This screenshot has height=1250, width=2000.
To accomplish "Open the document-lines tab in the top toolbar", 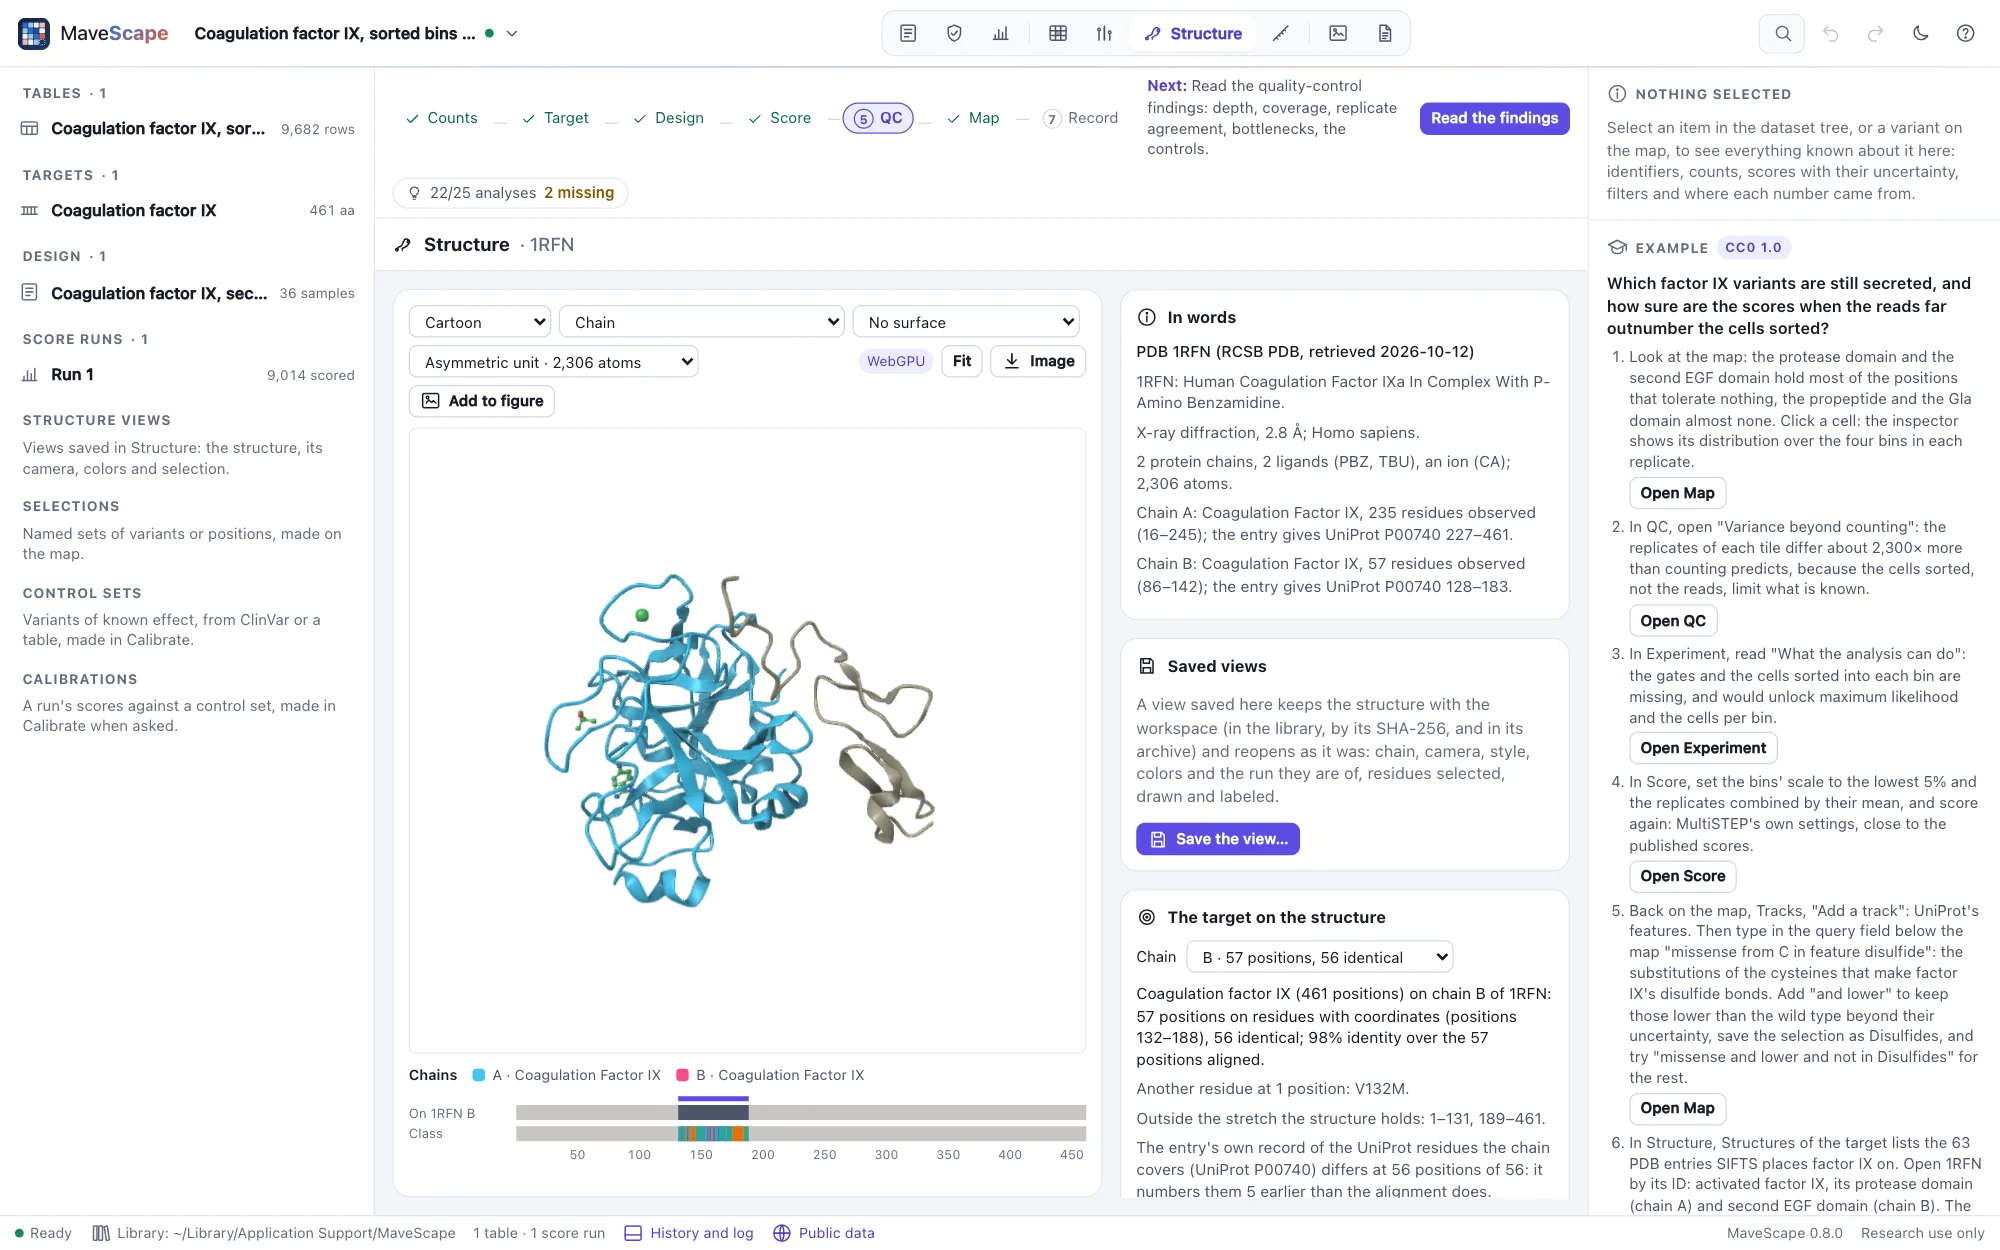I will [x=908, y=33].
